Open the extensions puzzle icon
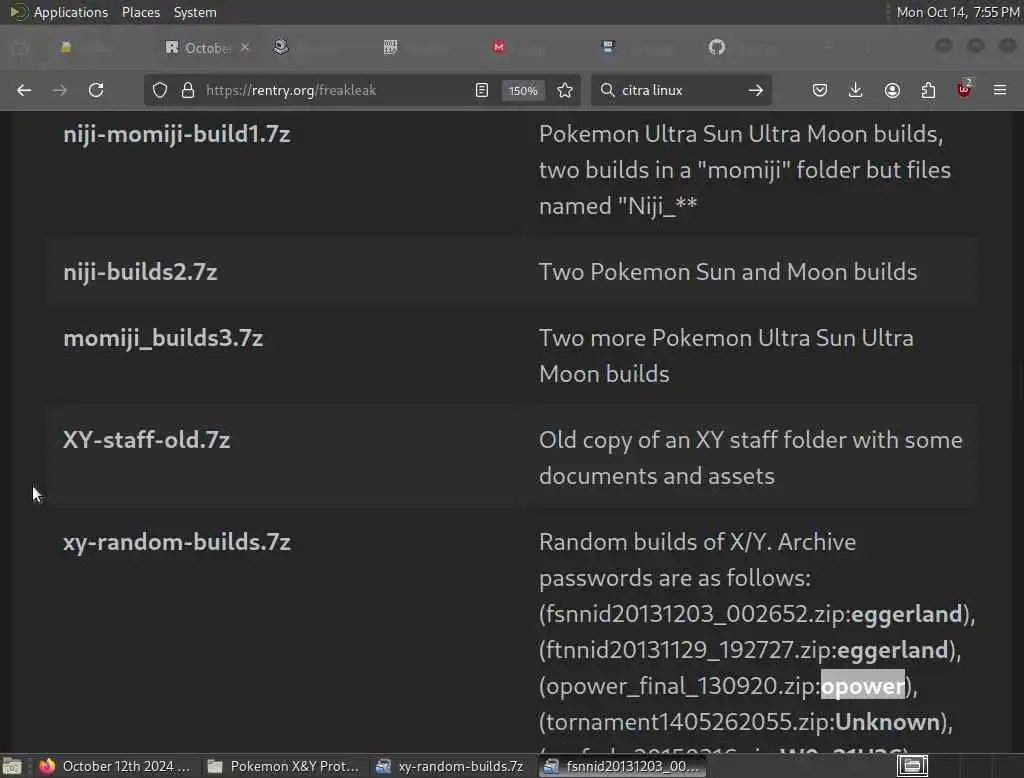Viewport: 1024px width, 778px height. [928, 90]
